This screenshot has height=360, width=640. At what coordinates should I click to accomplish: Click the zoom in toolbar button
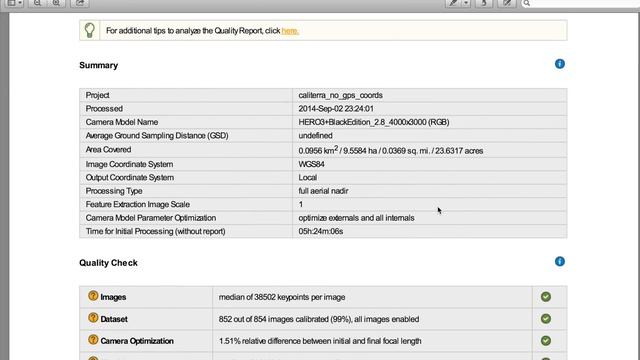pyautogui.click(x=56, y=3)
